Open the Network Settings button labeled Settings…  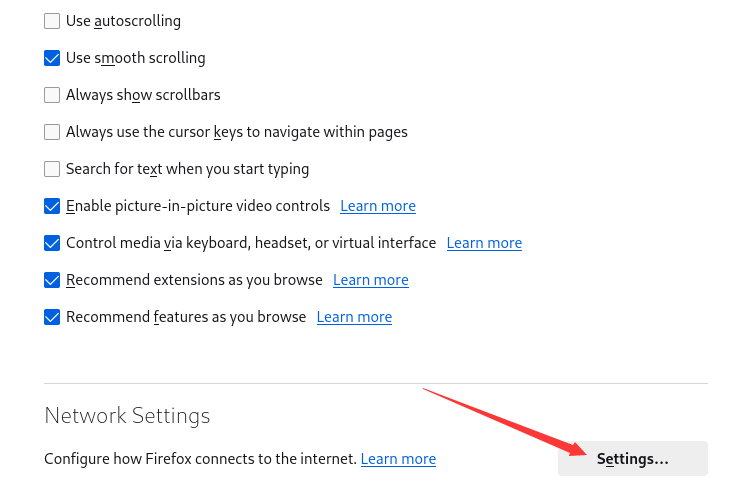point(632,458)
